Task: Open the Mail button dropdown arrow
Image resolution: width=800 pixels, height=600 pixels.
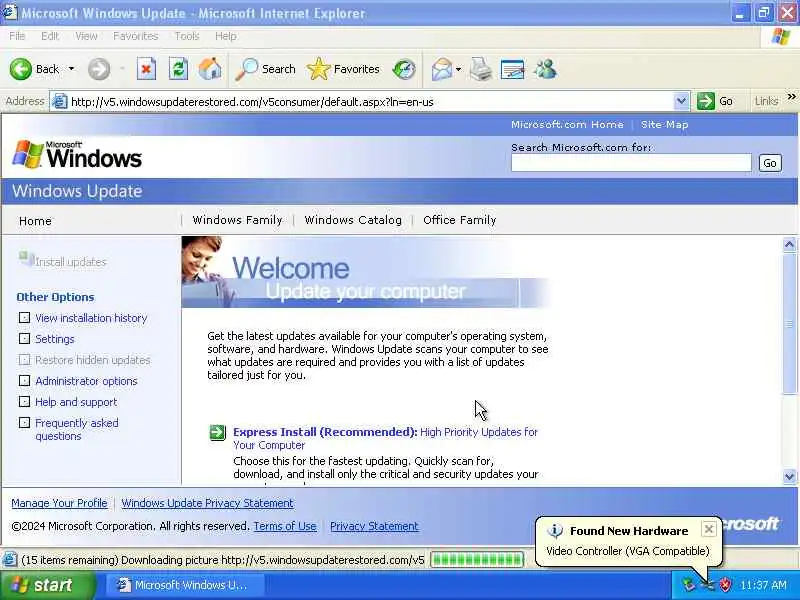Action: pyautogui.click(x=458, y=69)
